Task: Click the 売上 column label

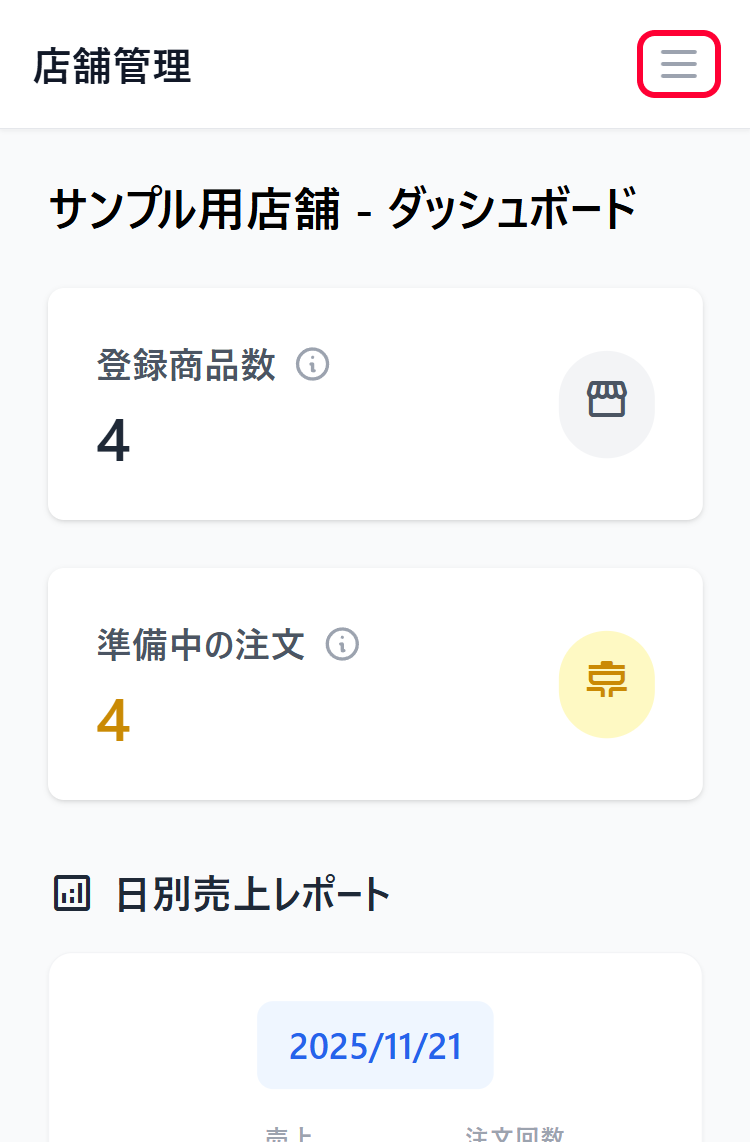Action: [x=289, y=1134]
